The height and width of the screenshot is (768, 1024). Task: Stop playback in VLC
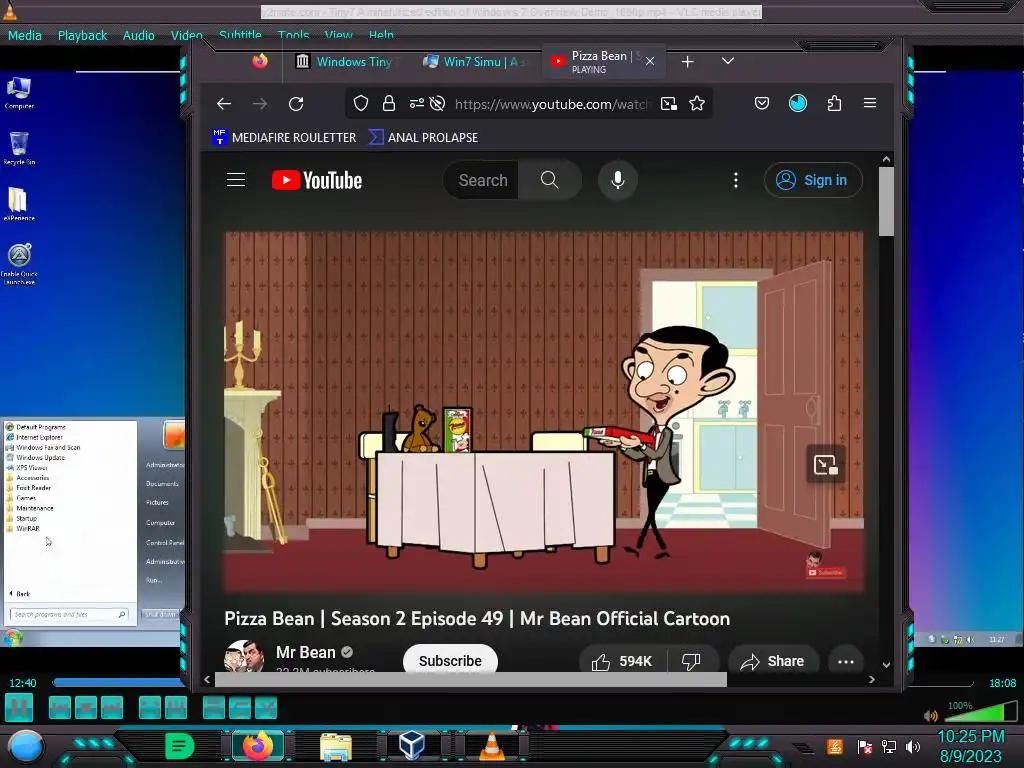pos(86,708)
